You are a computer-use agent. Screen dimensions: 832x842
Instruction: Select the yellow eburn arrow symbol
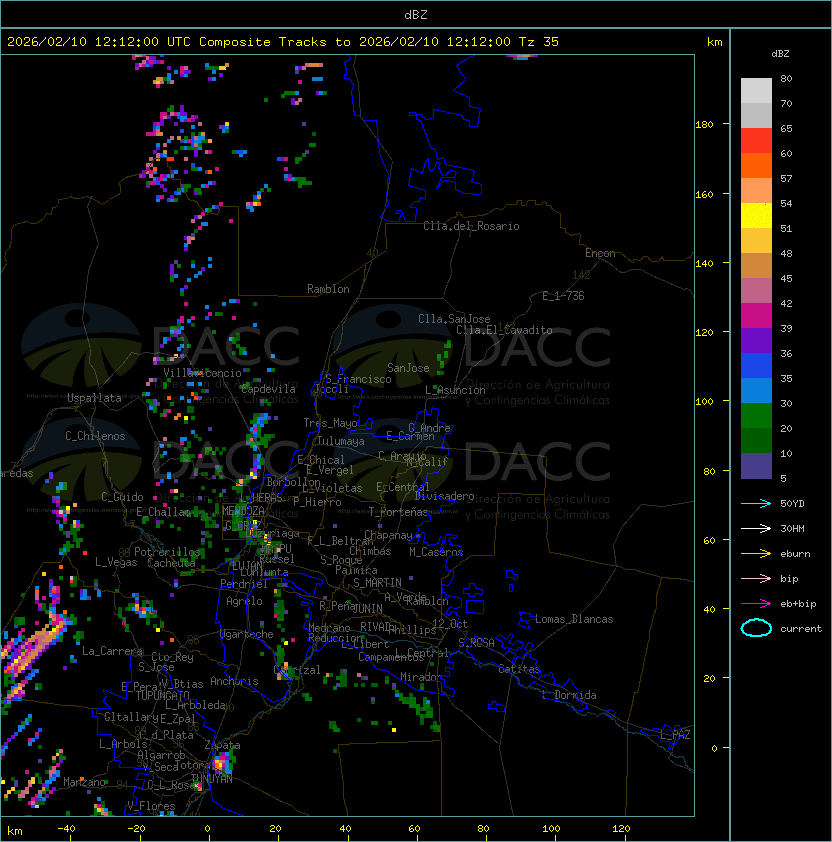tap(756, 553)
